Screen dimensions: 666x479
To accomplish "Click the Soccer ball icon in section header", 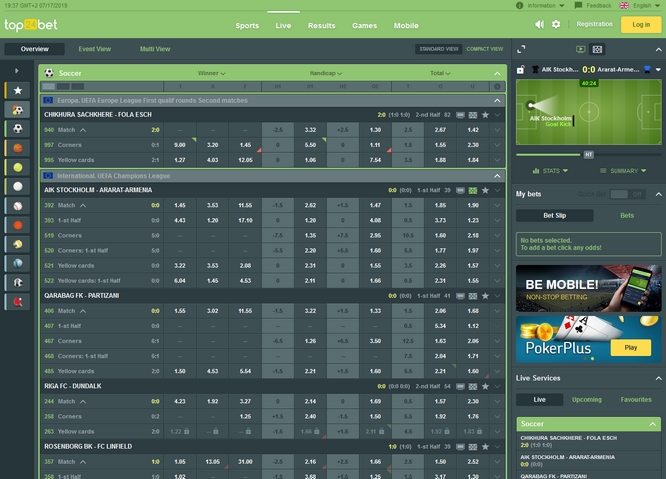I will [49, 73].
